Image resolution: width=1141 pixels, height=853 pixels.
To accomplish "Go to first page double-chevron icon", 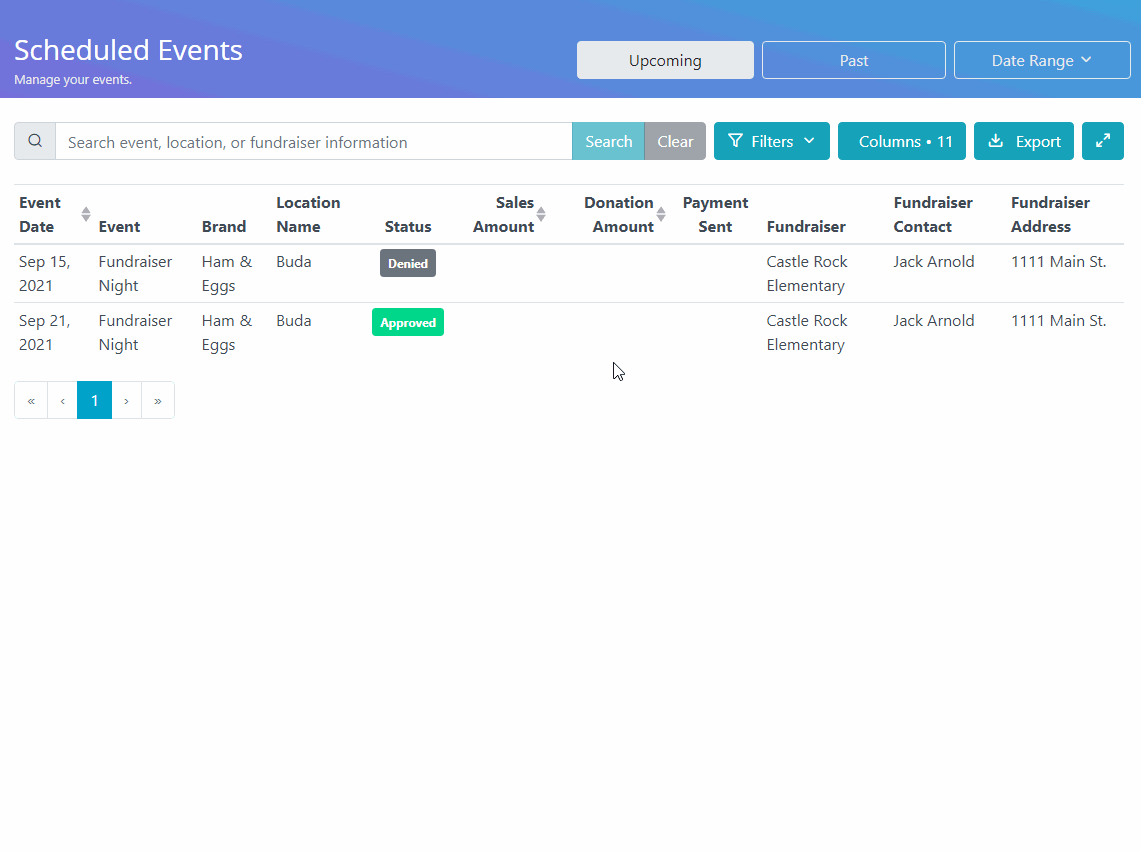I will (x=31, y=400).
